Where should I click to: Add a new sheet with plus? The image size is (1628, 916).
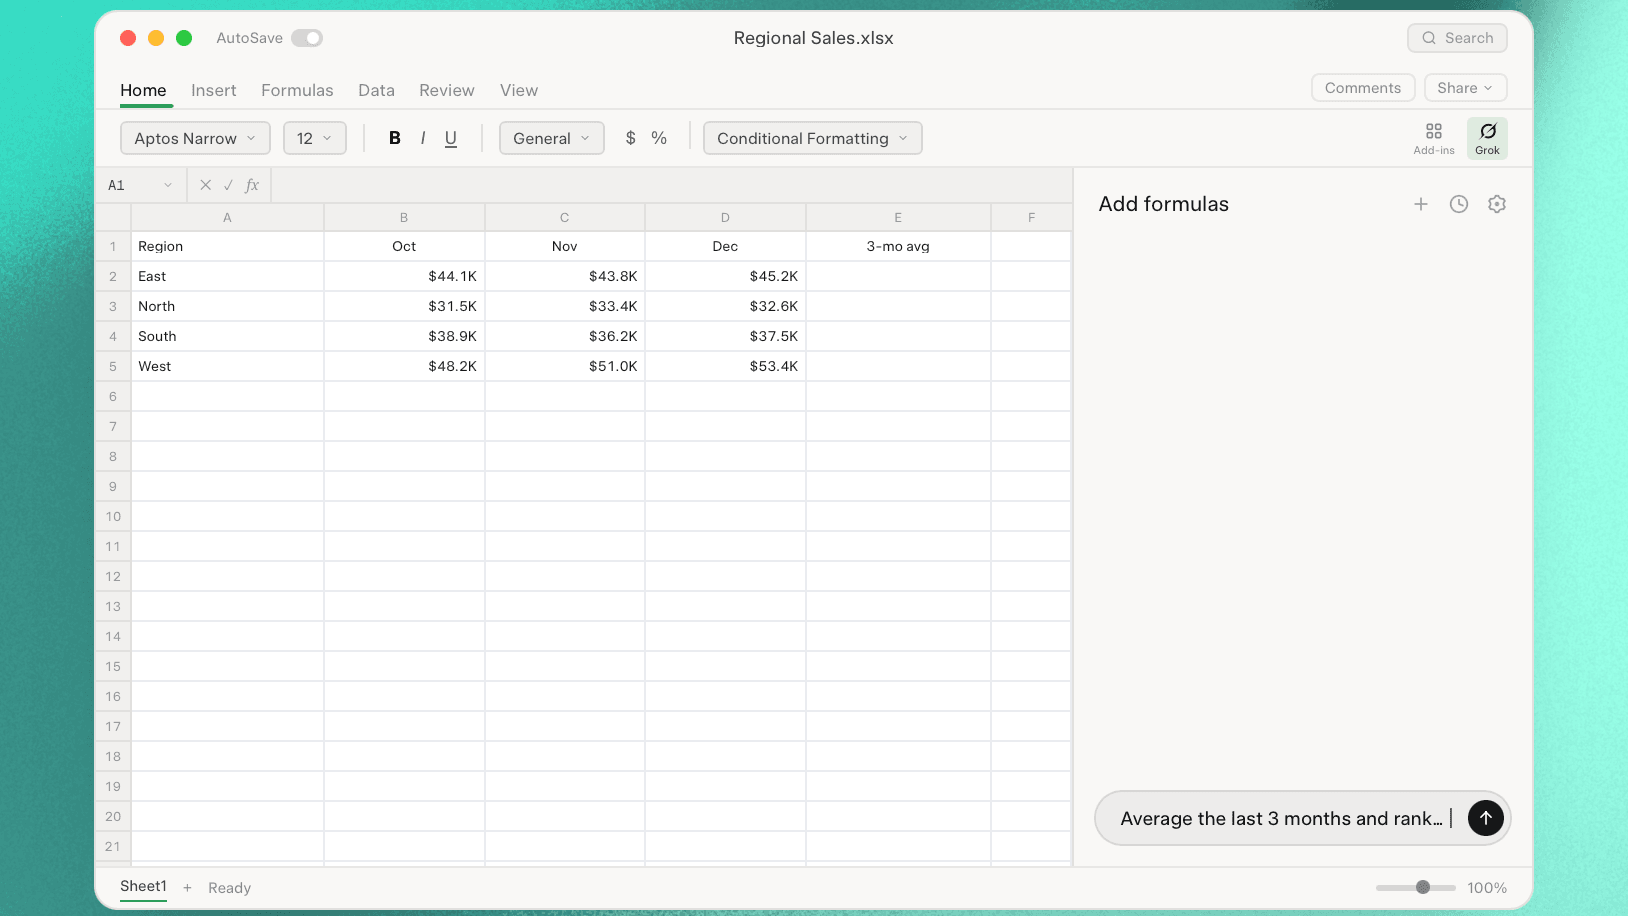187,888
